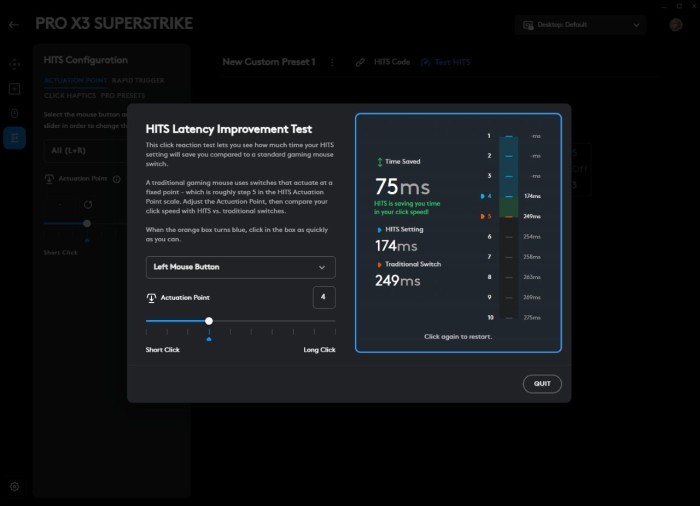Click the Actuation Point value box showing 4
The width and height of the screenshot is (700, 506).
(324, 297)
